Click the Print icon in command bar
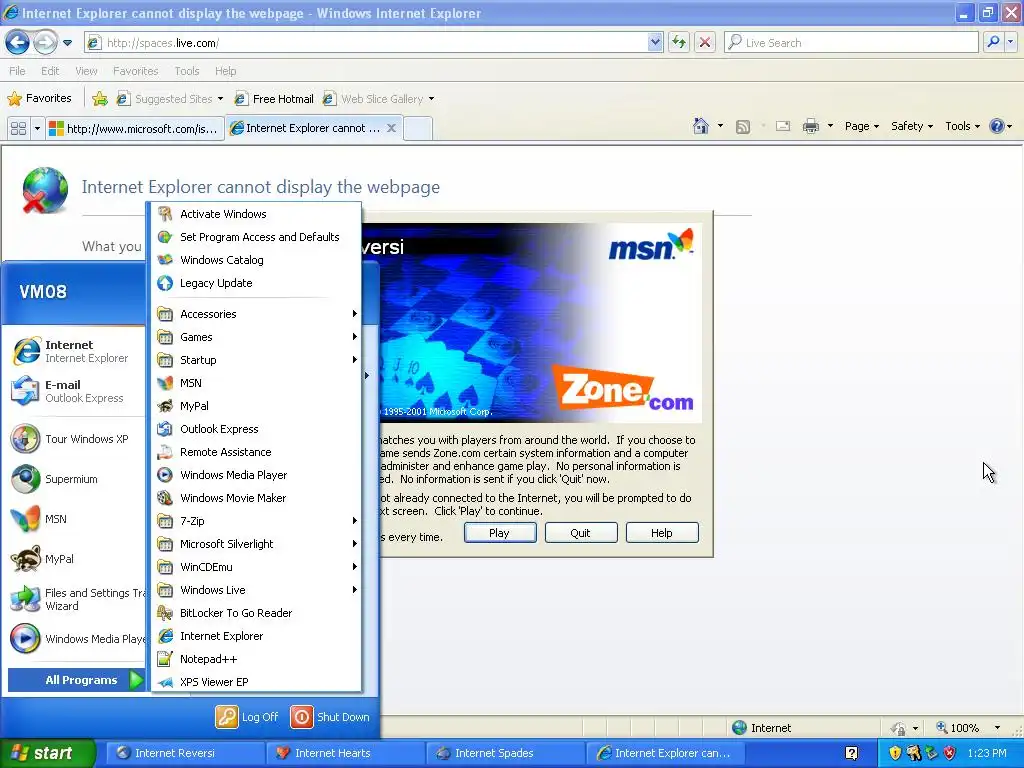This screenshot has width=1024, height=768. [x=810, y=126]
